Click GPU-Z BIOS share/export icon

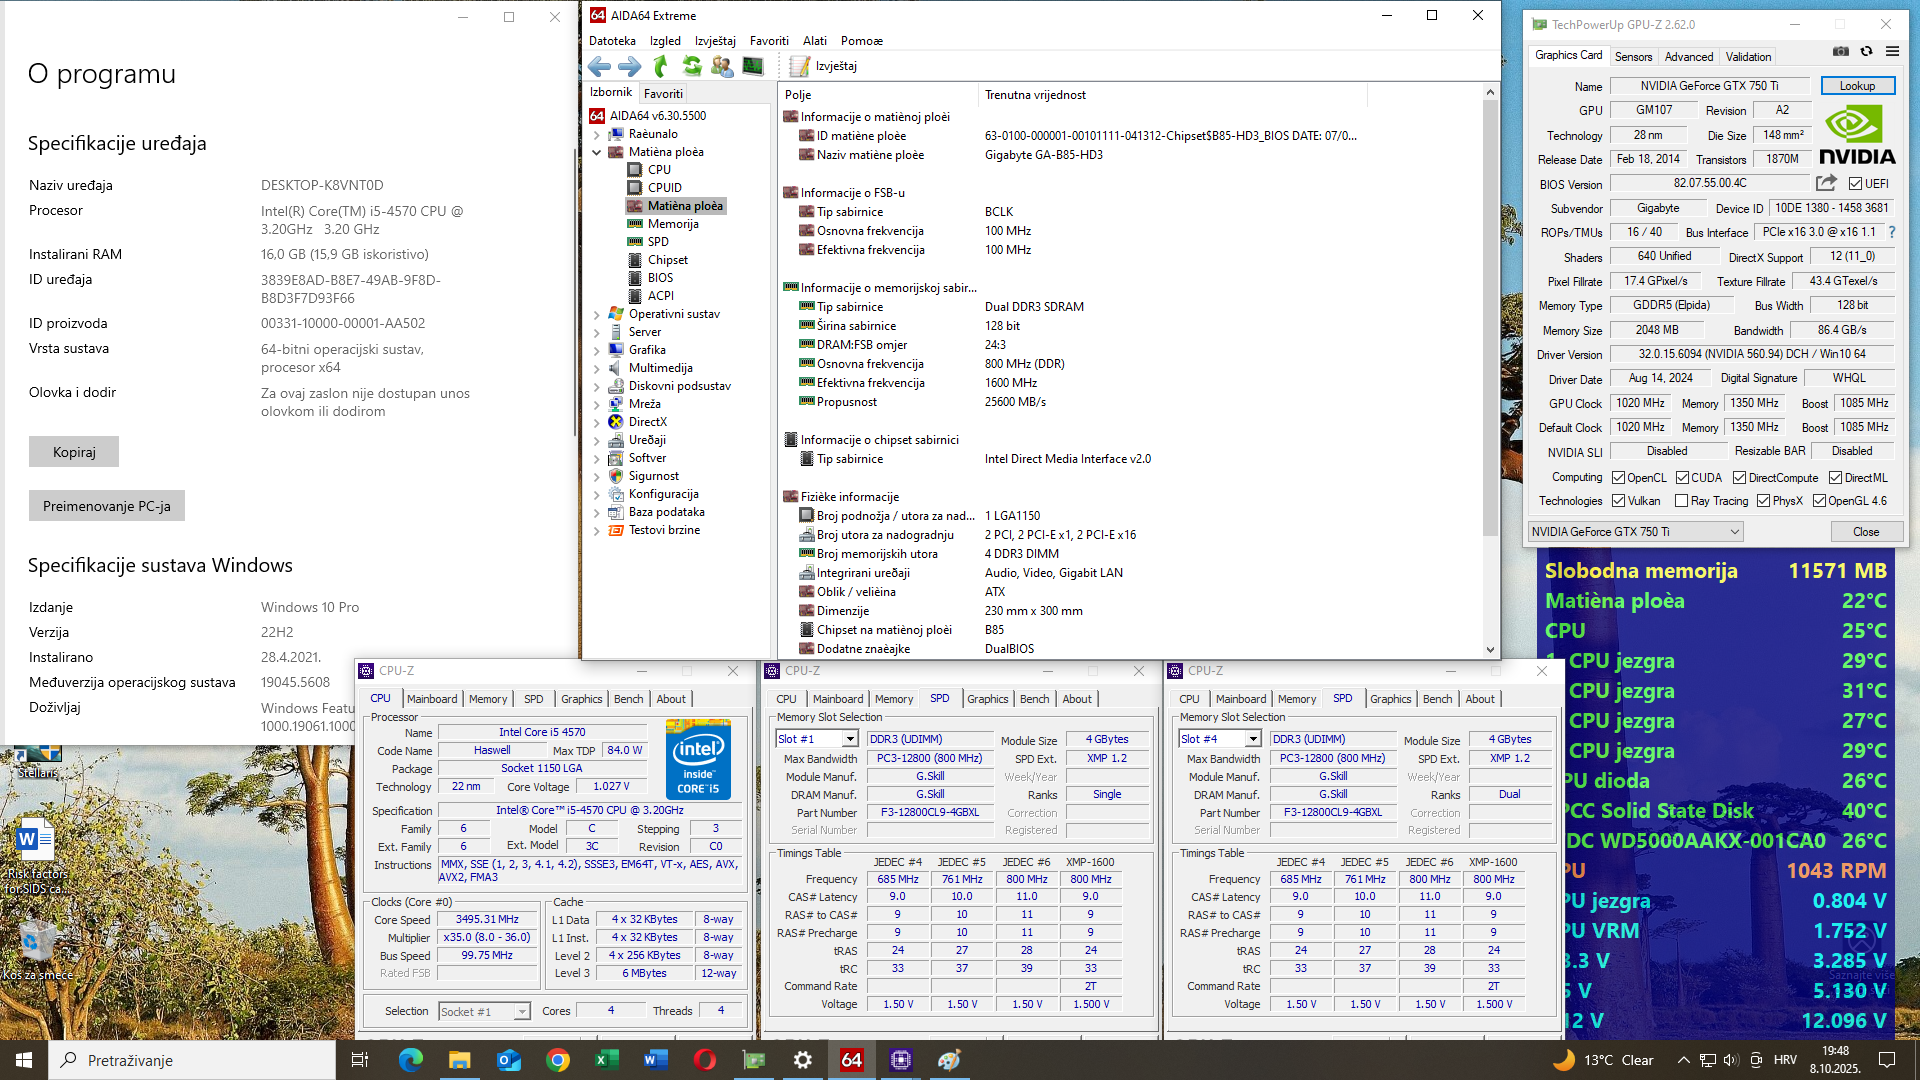tap(1826, 184)
